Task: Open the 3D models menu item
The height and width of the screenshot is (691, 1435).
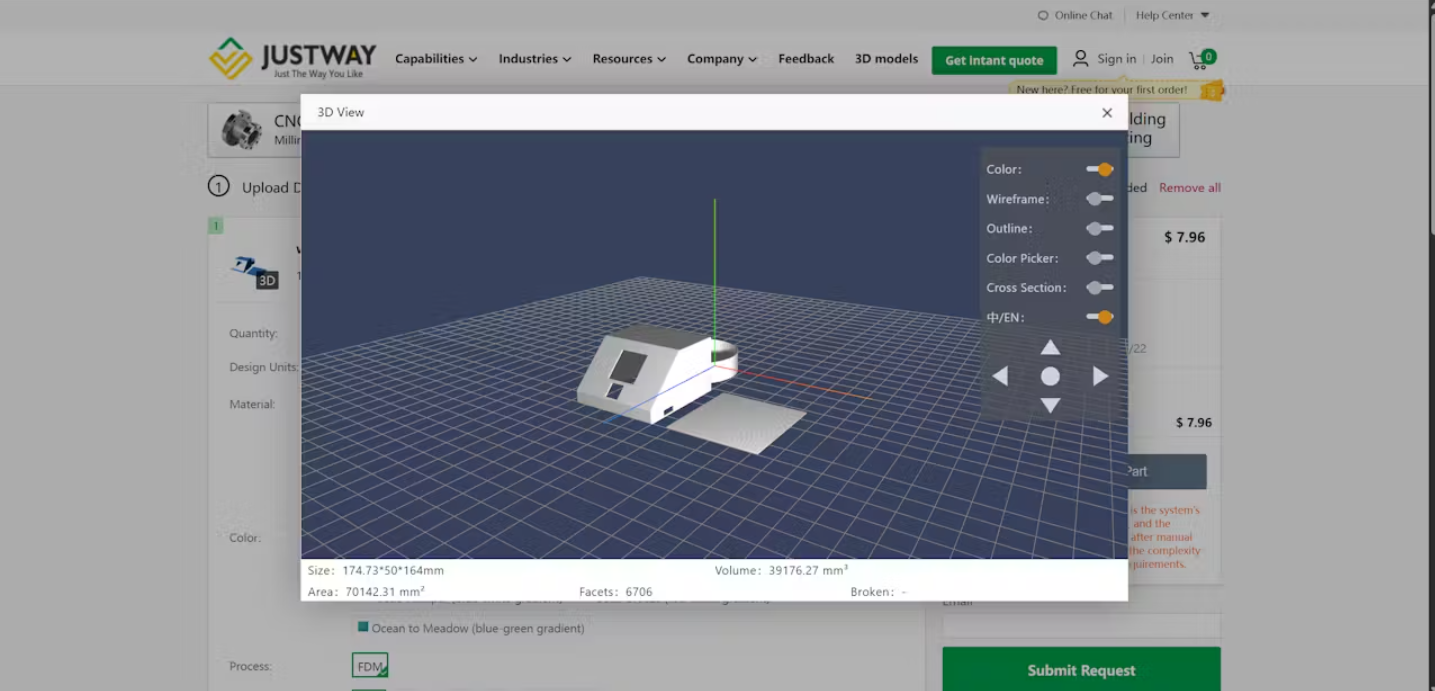Action: point(885,58)
